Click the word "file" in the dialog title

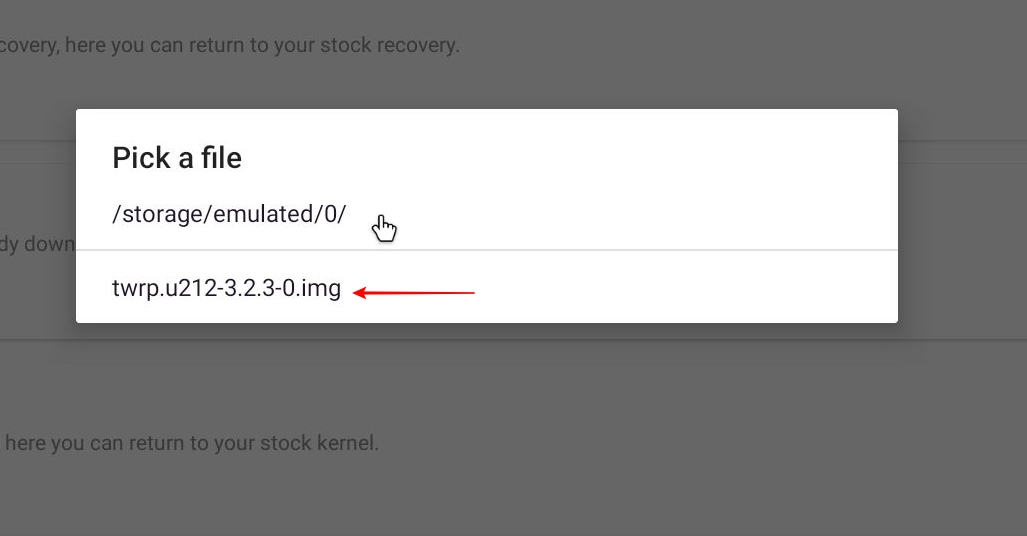pos(221,158)
